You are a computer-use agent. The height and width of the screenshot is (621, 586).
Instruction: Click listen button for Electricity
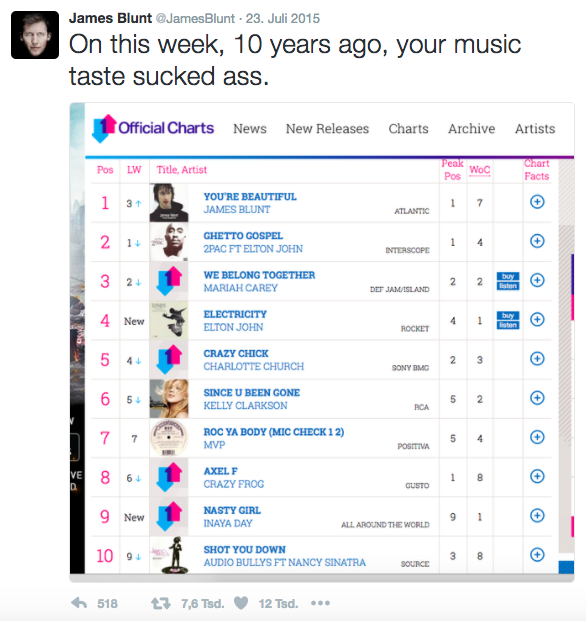click(508, 325)
